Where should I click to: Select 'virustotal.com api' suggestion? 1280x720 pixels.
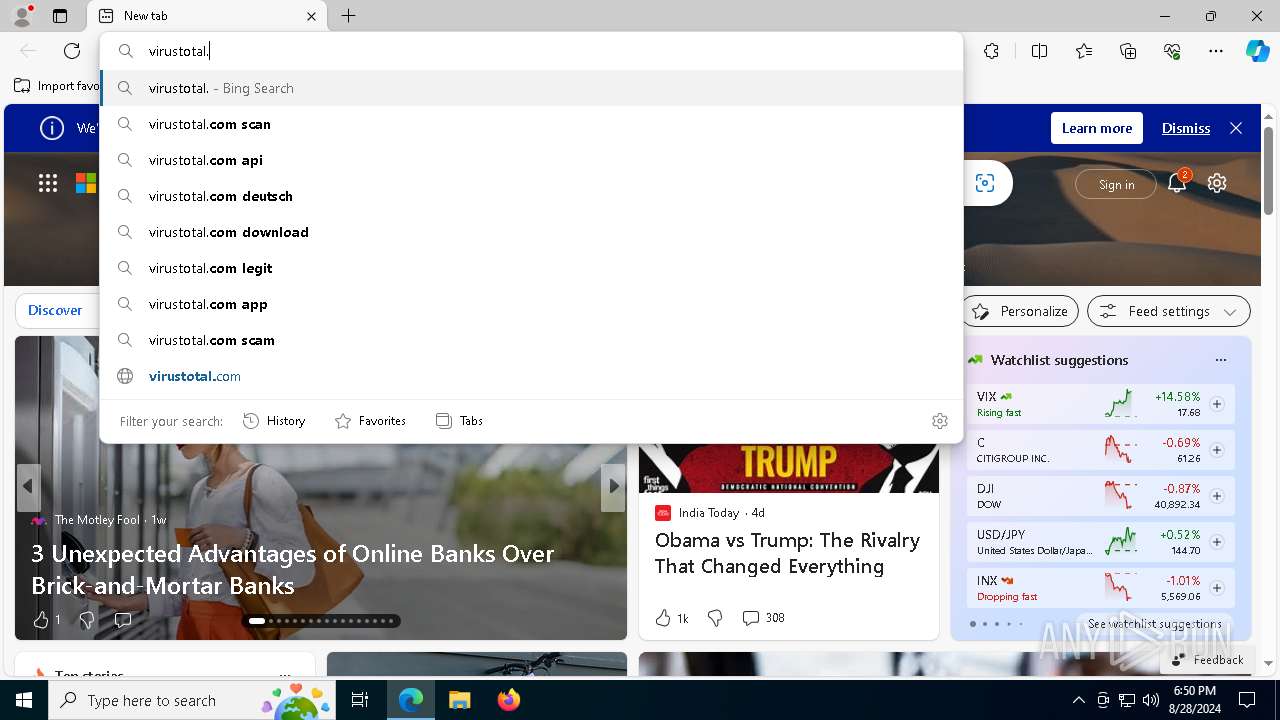coord(532,160)
